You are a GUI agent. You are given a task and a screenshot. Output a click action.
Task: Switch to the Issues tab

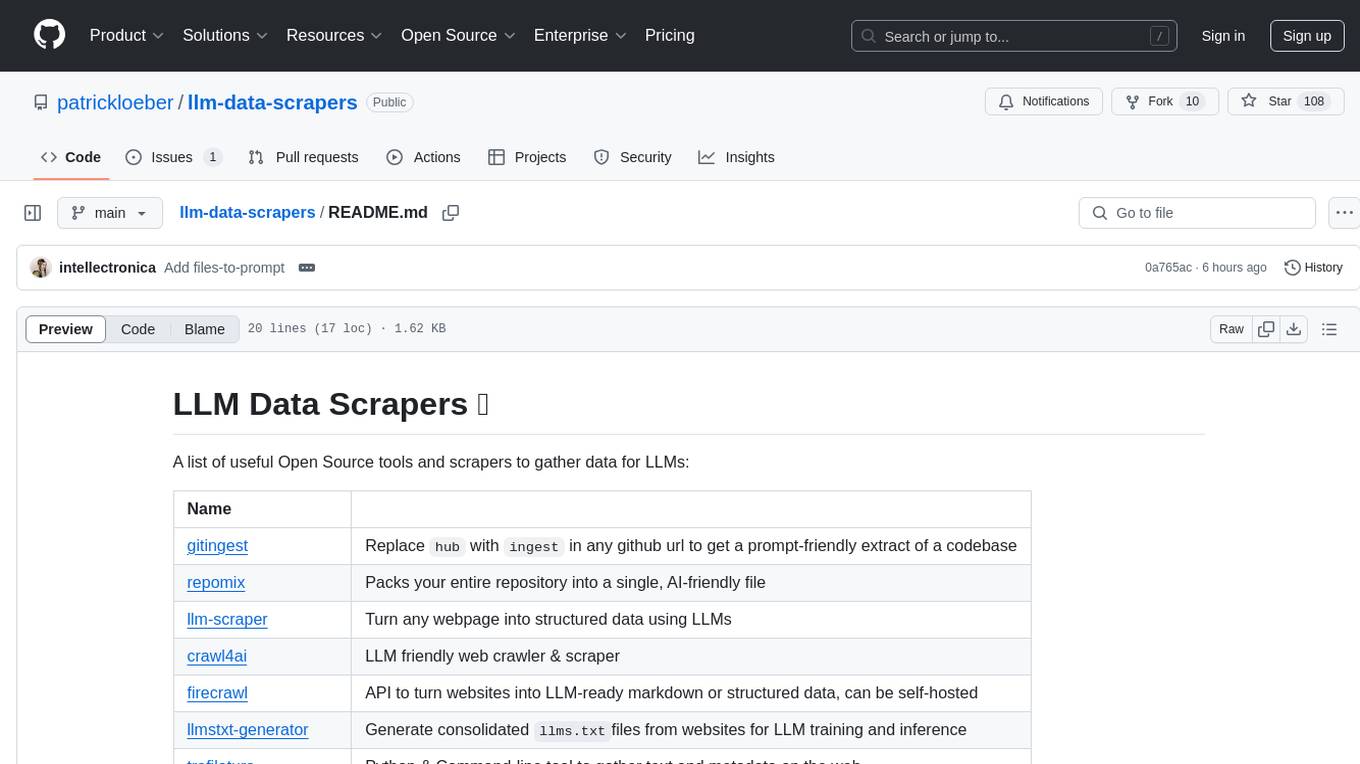coord(174,157)
